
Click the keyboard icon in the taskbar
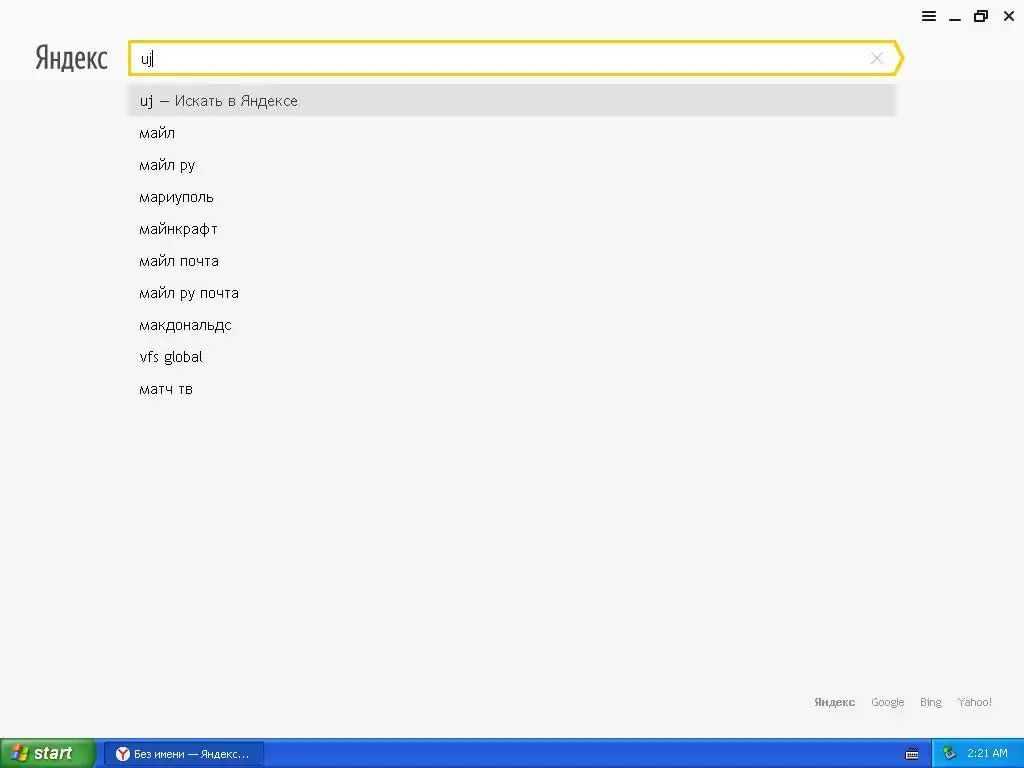click(x=912, y=754)
